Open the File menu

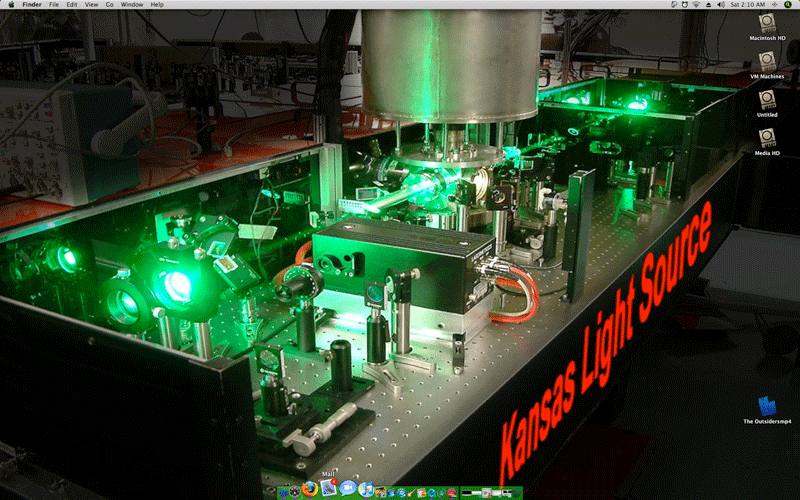click(x=54, y=4)
